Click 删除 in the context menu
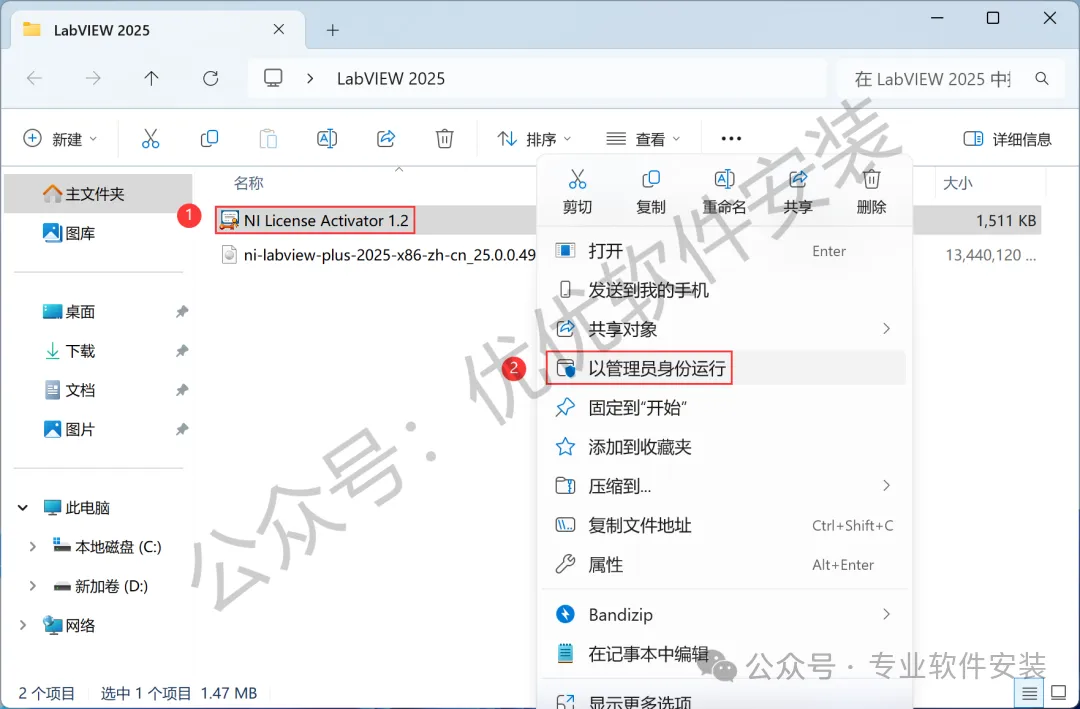Screen dimensions: 1080x709 click(x=871, y=192)
